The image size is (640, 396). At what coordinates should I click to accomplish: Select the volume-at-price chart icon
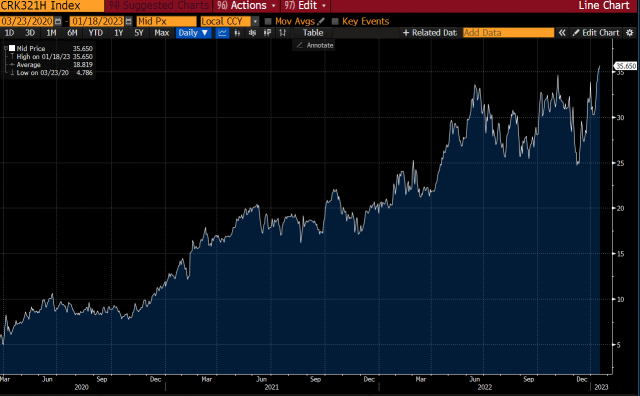pyautogui.click(x=267, y=33)
